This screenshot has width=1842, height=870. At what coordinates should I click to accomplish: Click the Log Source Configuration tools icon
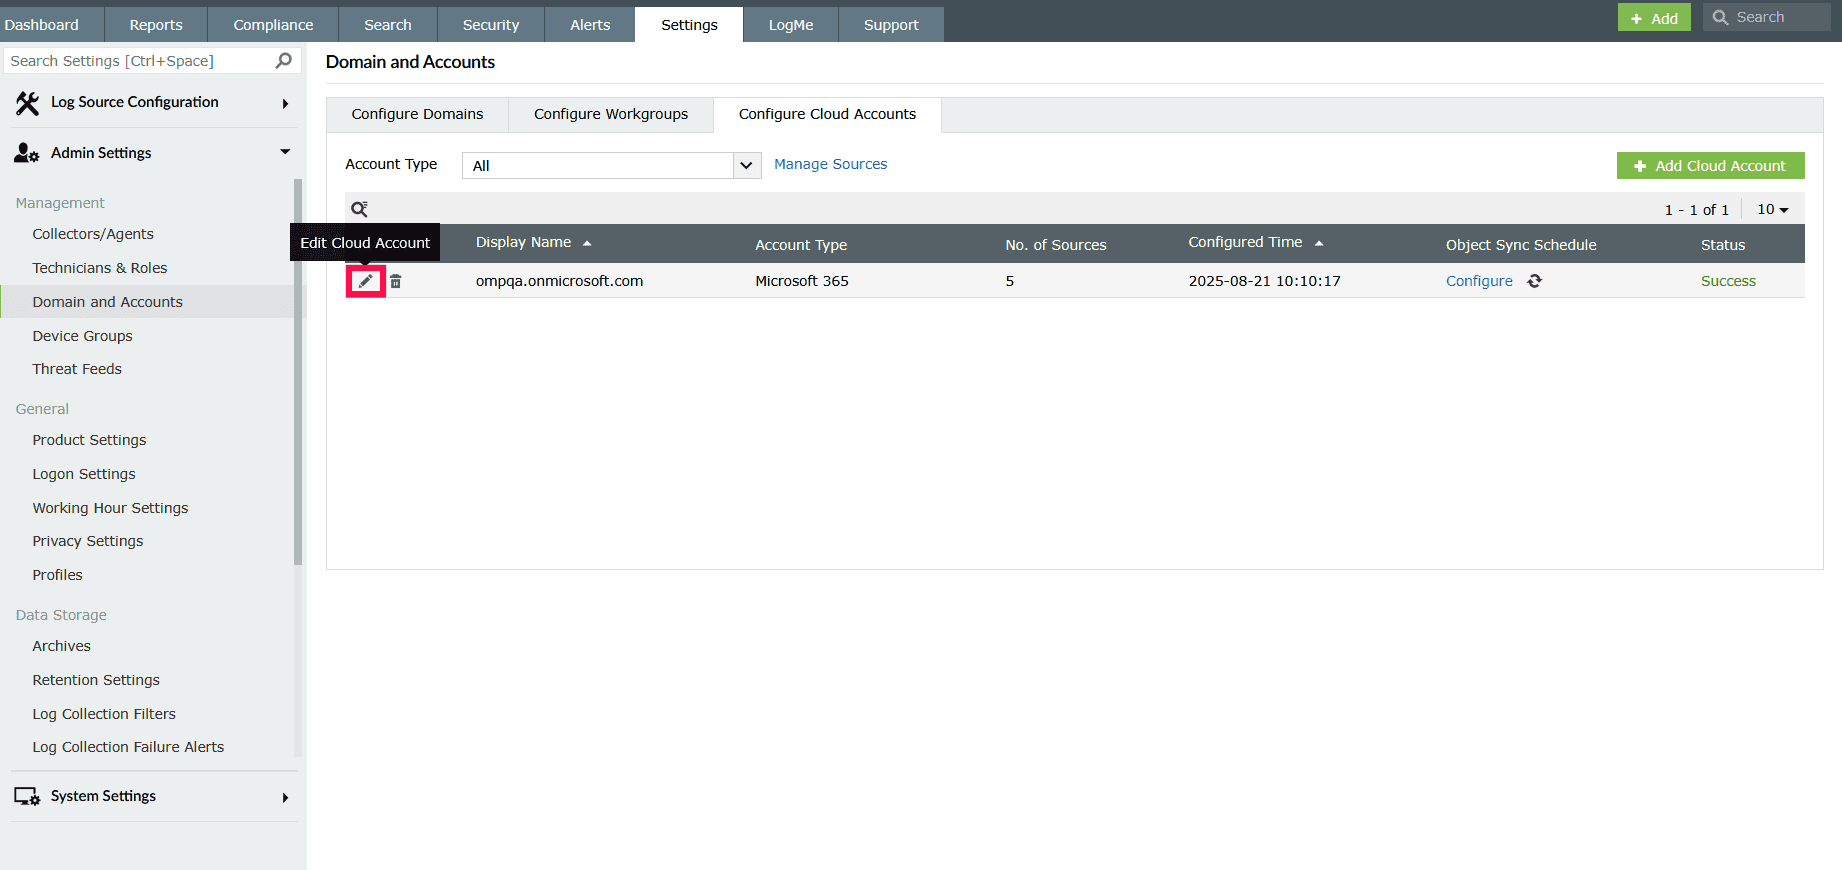point(27,103)
